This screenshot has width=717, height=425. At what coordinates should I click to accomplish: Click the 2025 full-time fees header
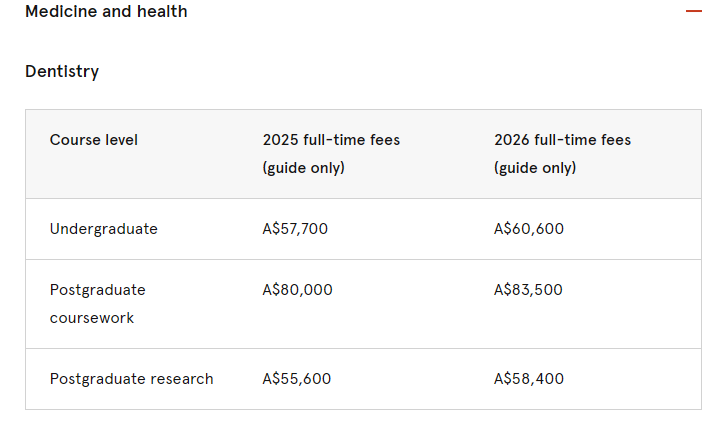(331, 140)
